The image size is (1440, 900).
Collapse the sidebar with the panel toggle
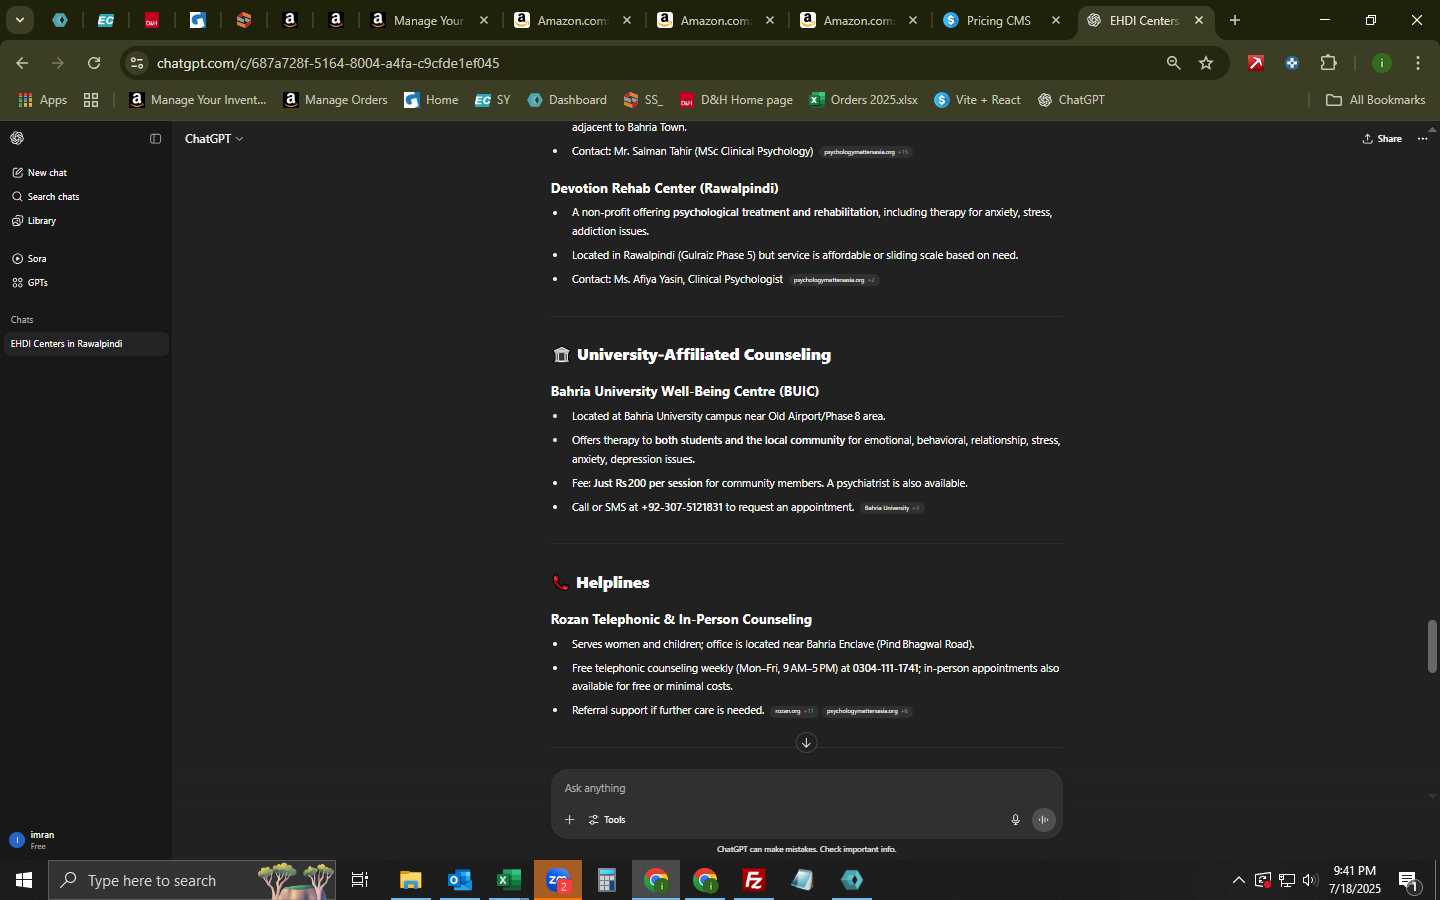pos(155,139)
